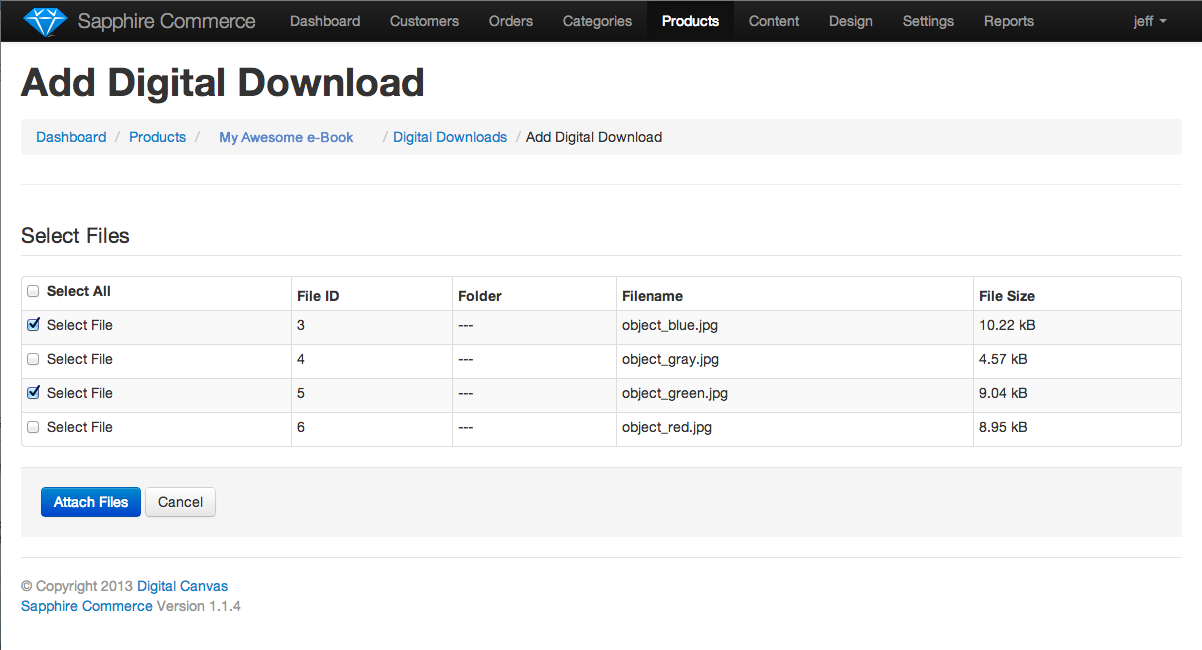Click the object_blue.jpg filename cell
Screen dimensions: 1202x650
(x=794, y=325)
